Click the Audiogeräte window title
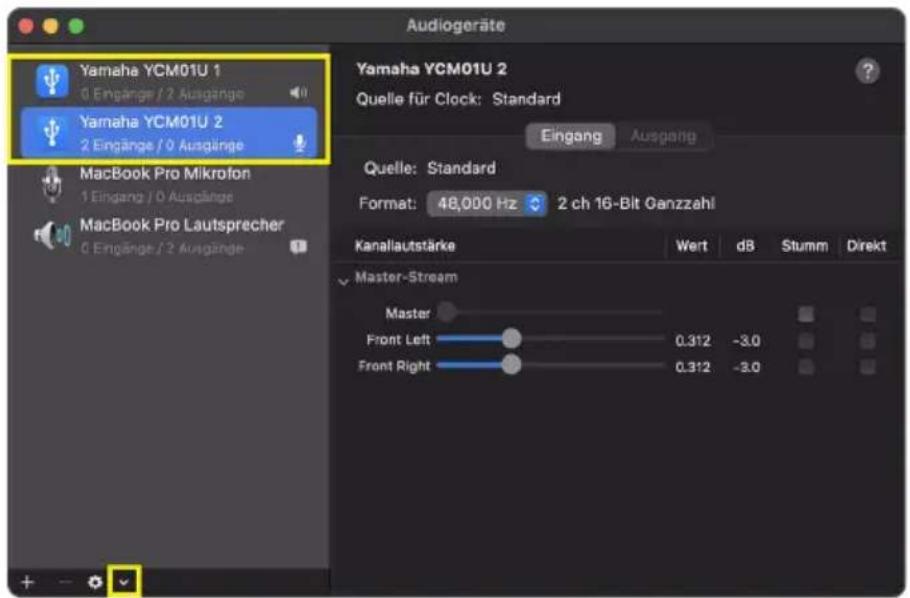Screen dimensions: 910x598 [x=456, y=26]
